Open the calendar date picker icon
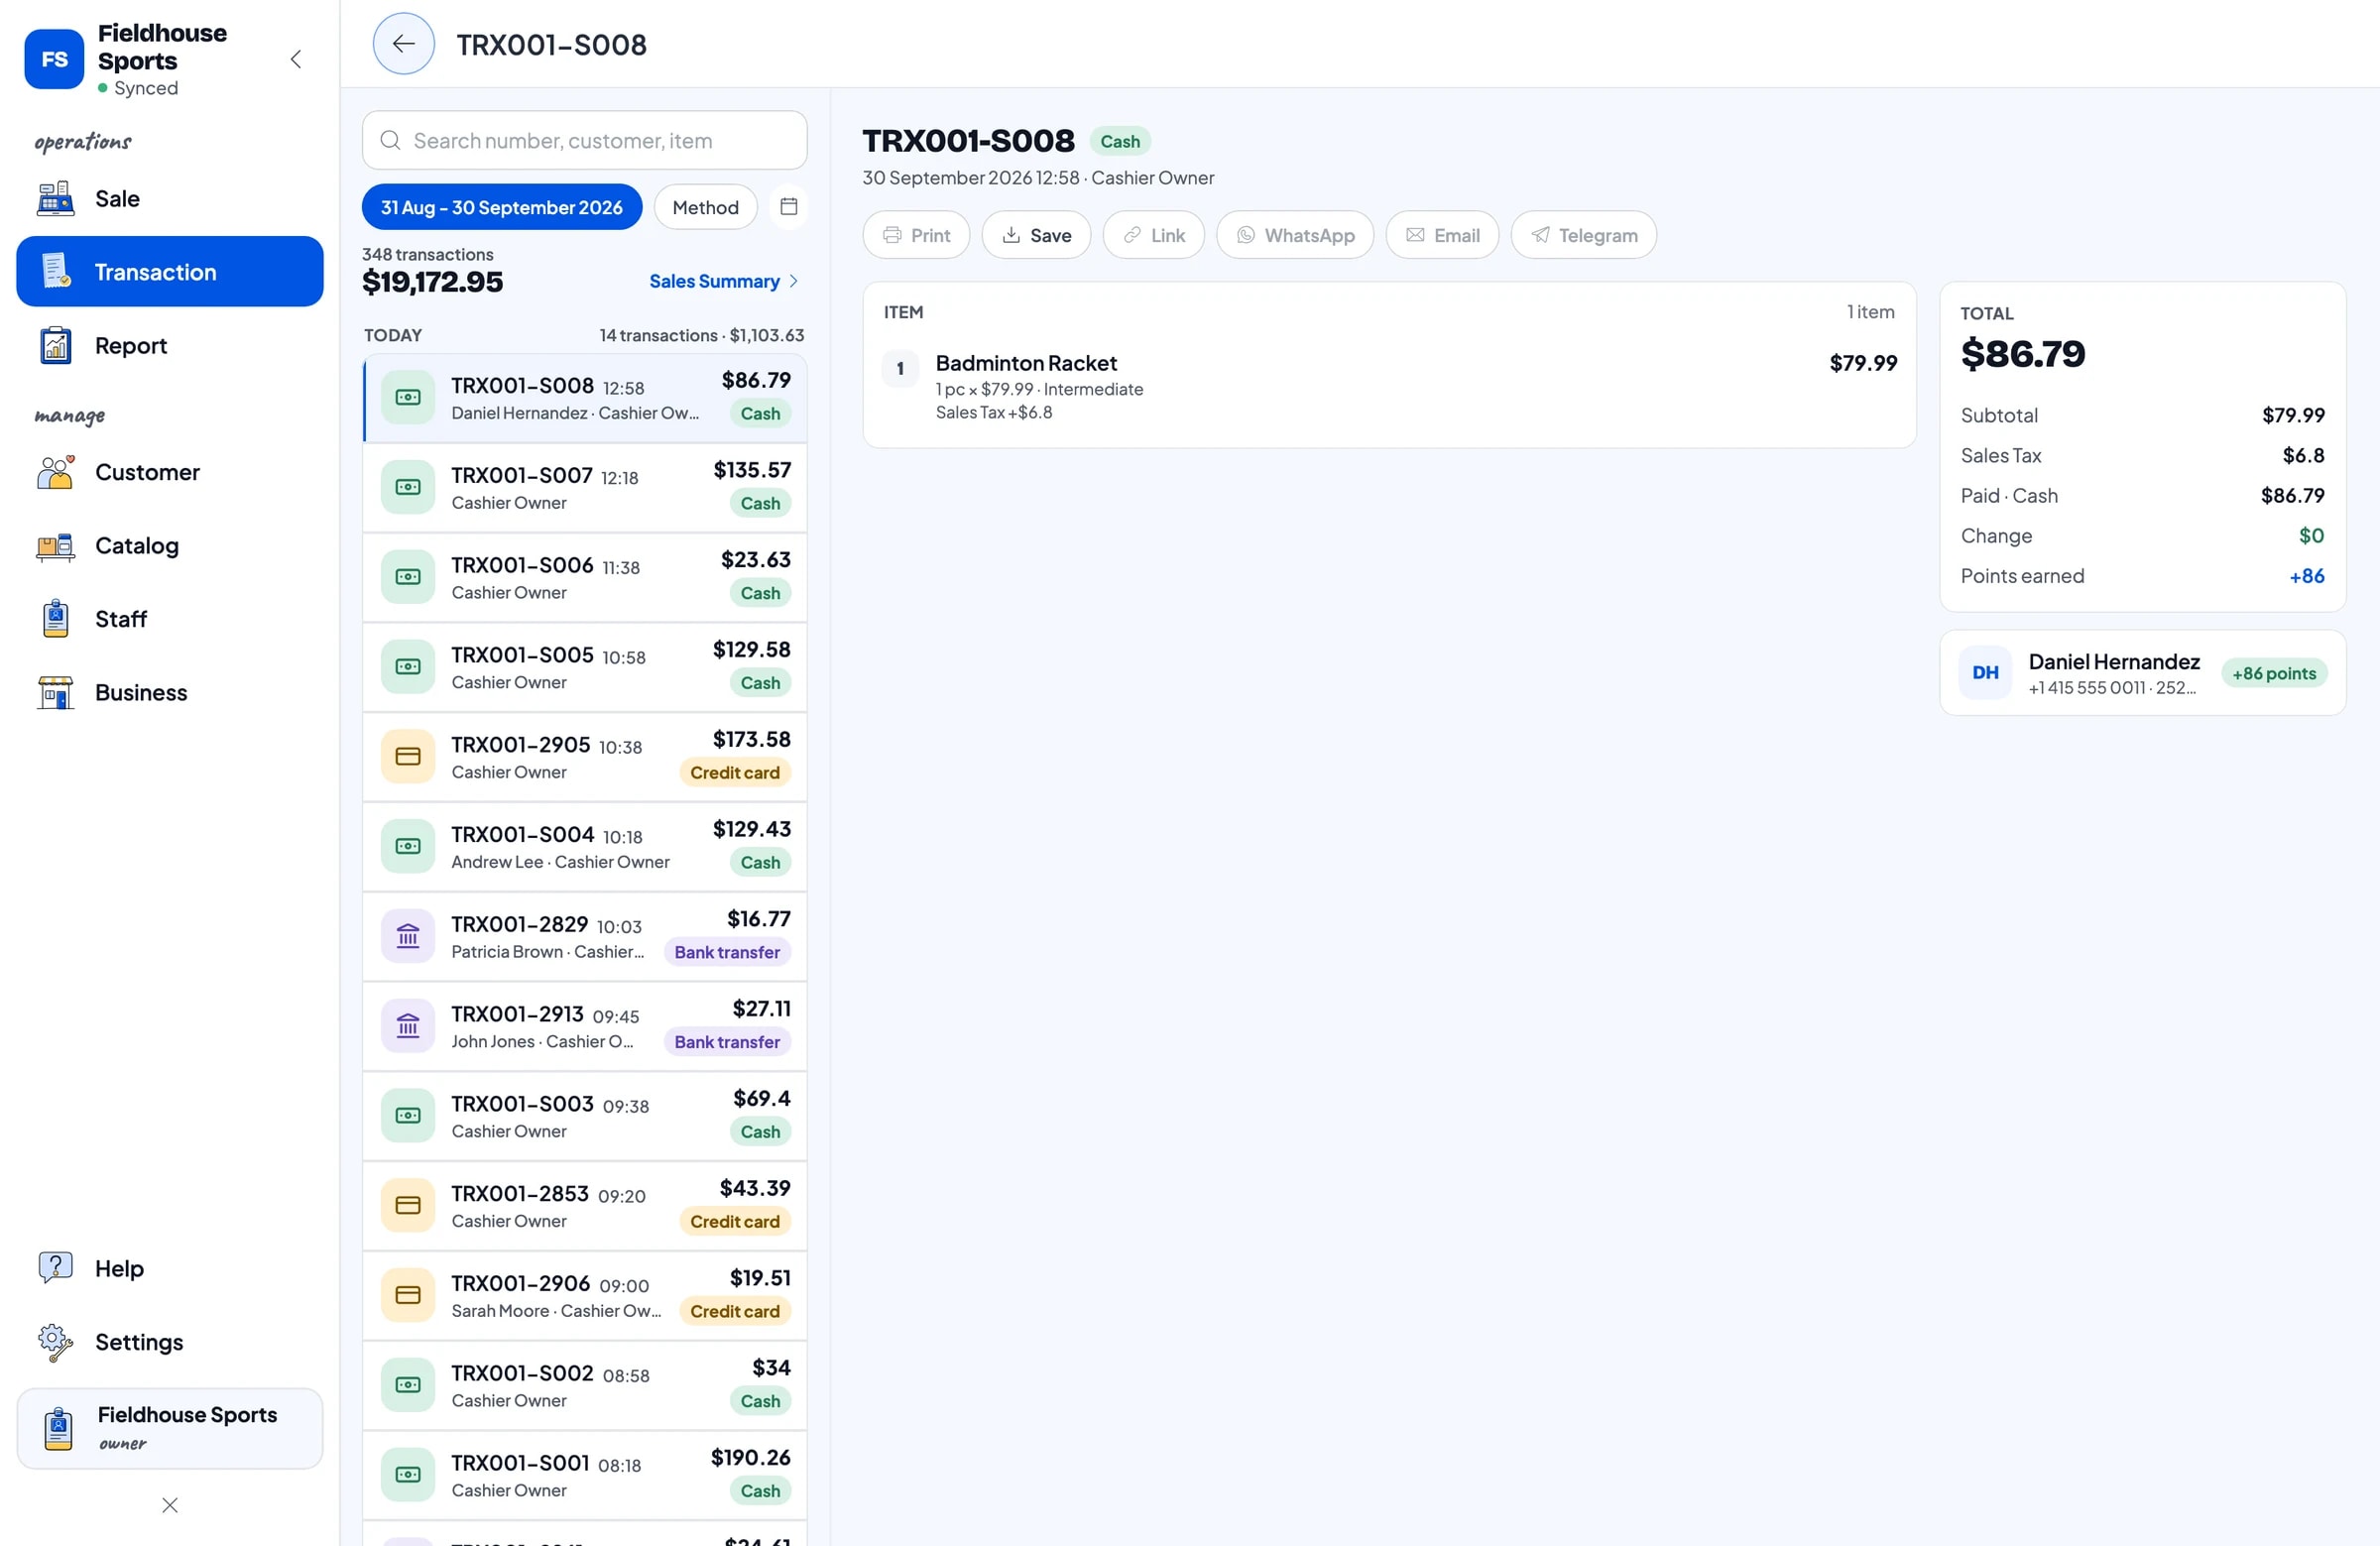The image size is (2380, 1546). click(789, 206)
